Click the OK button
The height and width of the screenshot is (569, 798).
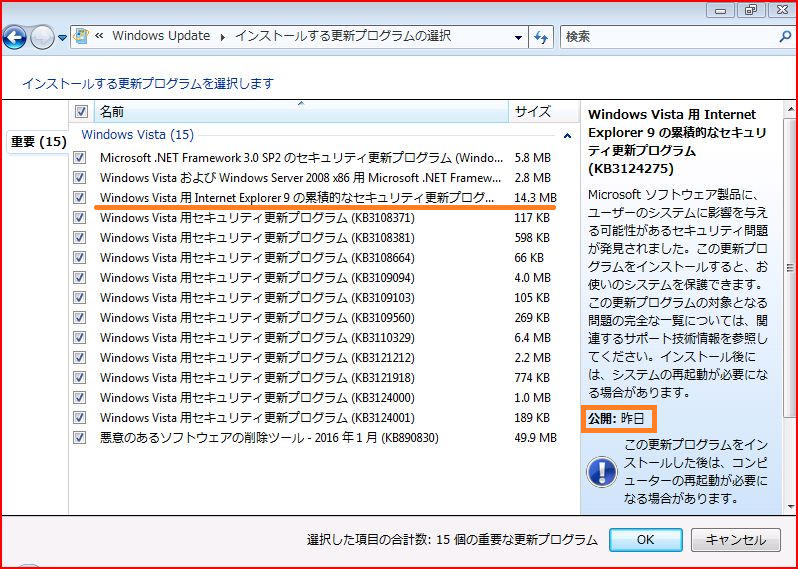point(645,539)
